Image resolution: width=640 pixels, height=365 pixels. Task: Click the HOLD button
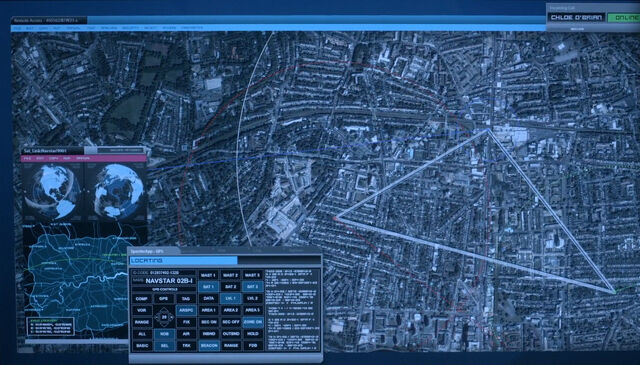(253, 334)
